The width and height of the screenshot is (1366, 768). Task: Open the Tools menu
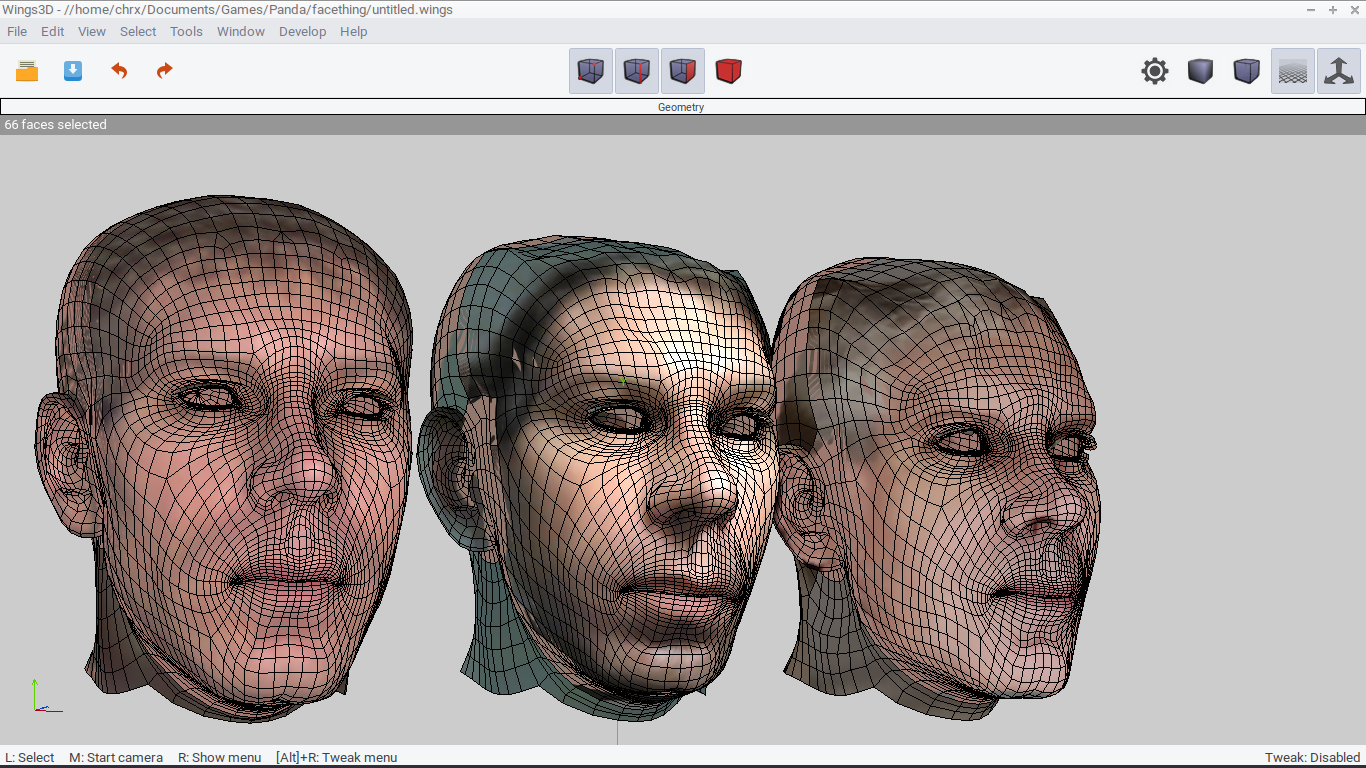click(x=186, y=31)
